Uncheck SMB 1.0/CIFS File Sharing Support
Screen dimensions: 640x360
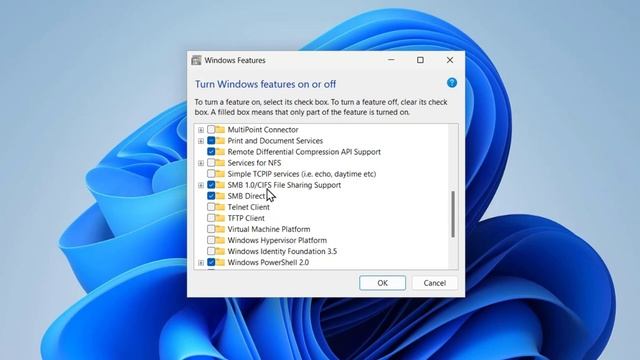pos(211,184)
